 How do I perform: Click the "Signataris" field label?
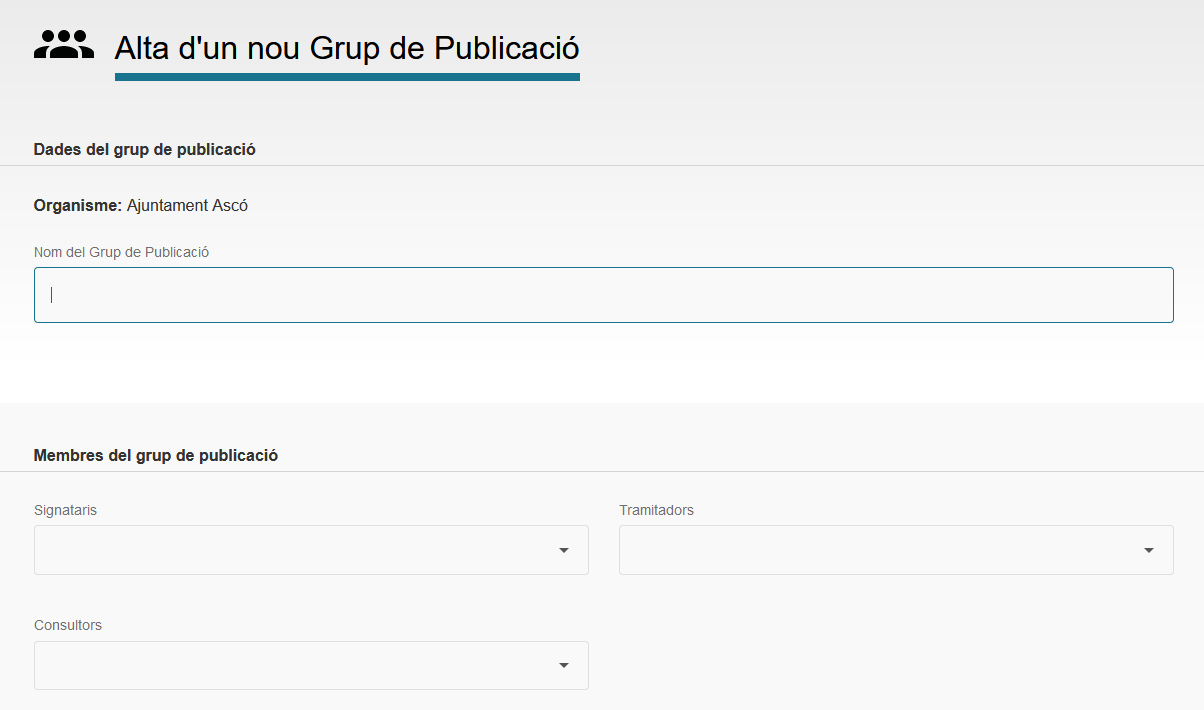65,510
